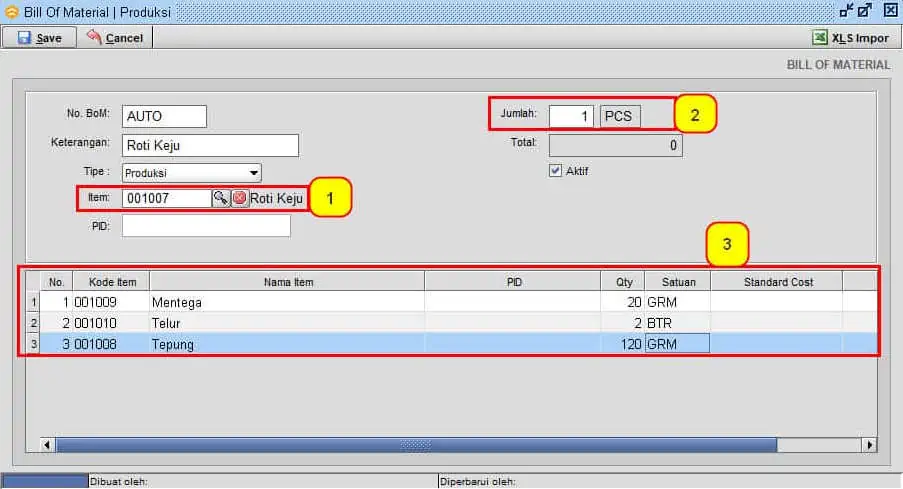Click the Qty column header
The image size is (903, 489).
623,282
